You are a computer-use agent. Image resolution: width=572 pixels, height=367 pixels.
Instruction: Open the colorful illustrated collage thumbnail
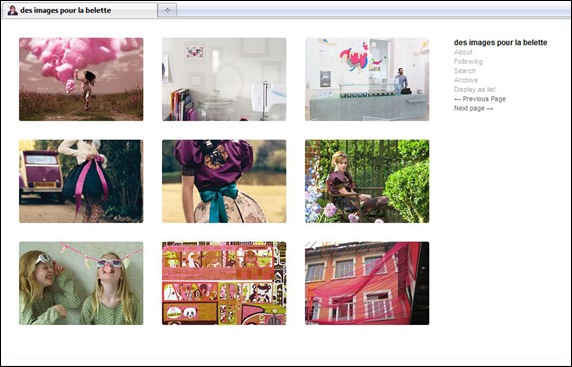coord(224,283)
